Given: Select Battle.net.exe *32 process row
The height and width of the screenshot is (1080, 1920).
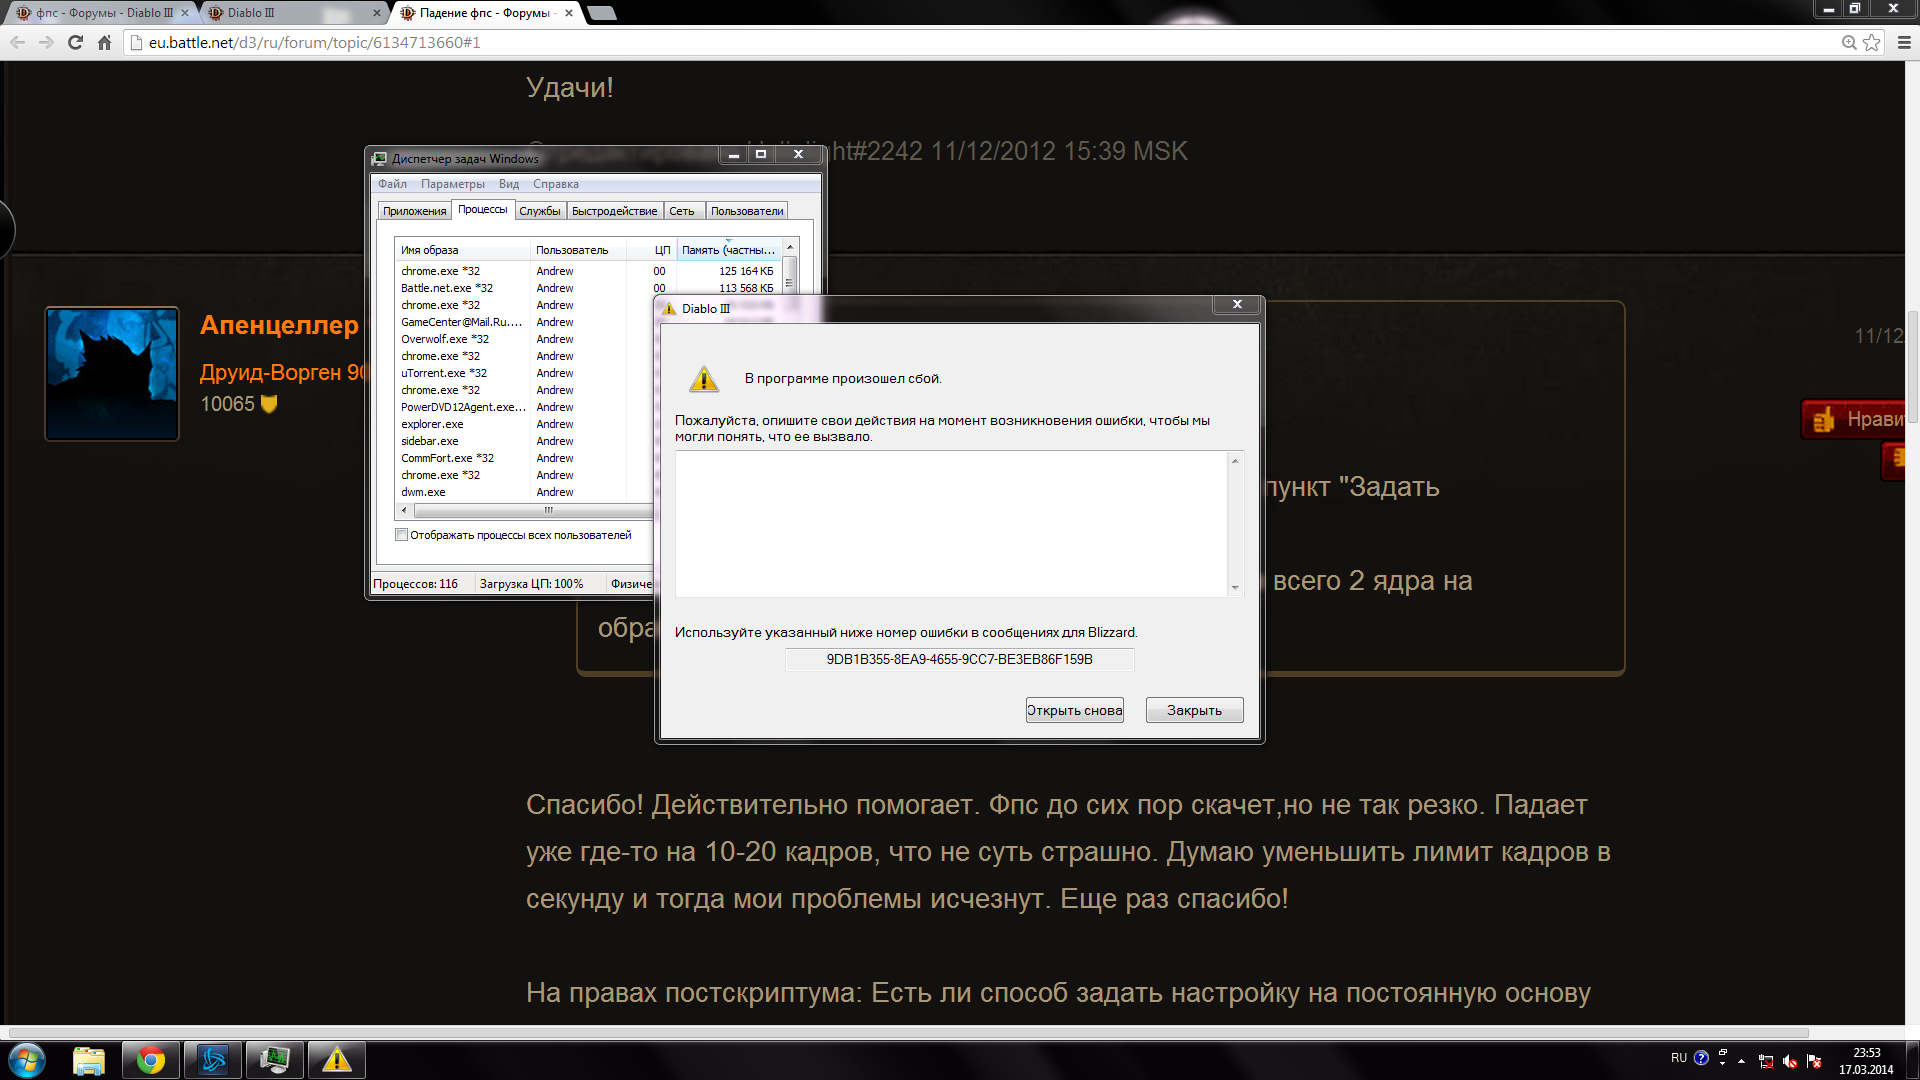Looking at the screenshot, I should tap(587, 288).
